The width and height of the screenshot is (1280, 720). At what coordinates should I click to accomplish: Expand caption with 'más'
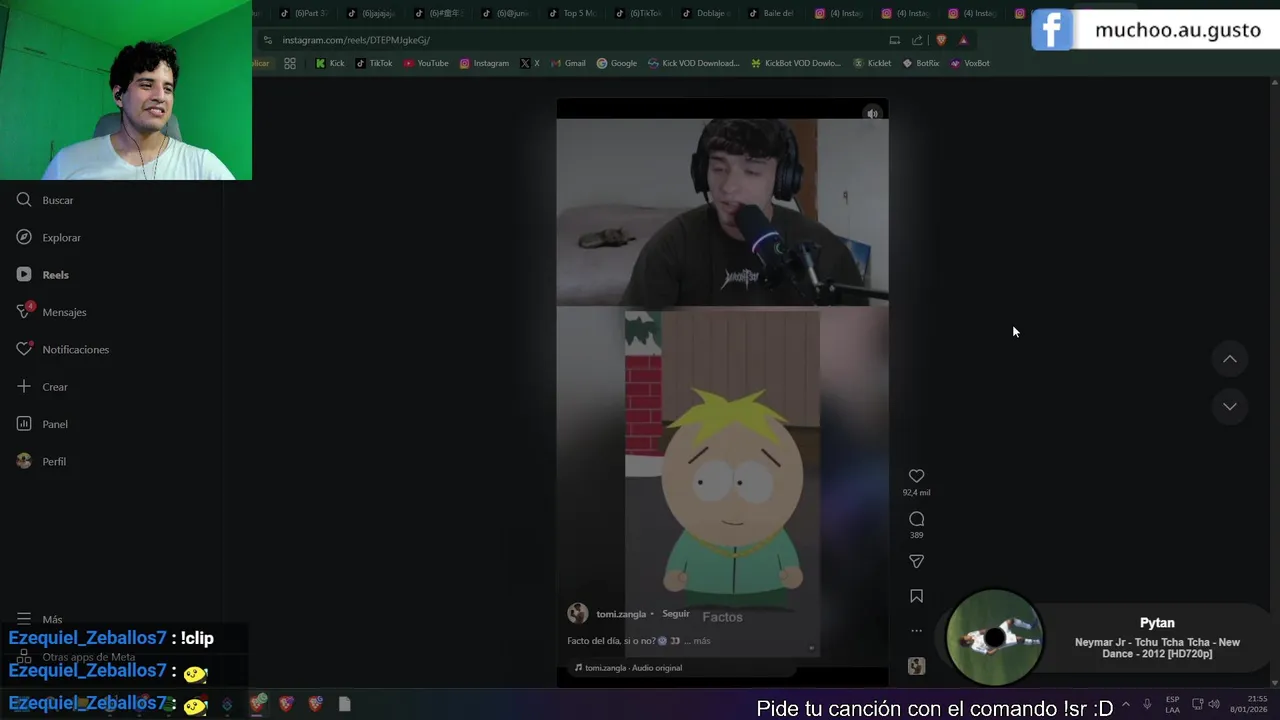click(702, 641)
